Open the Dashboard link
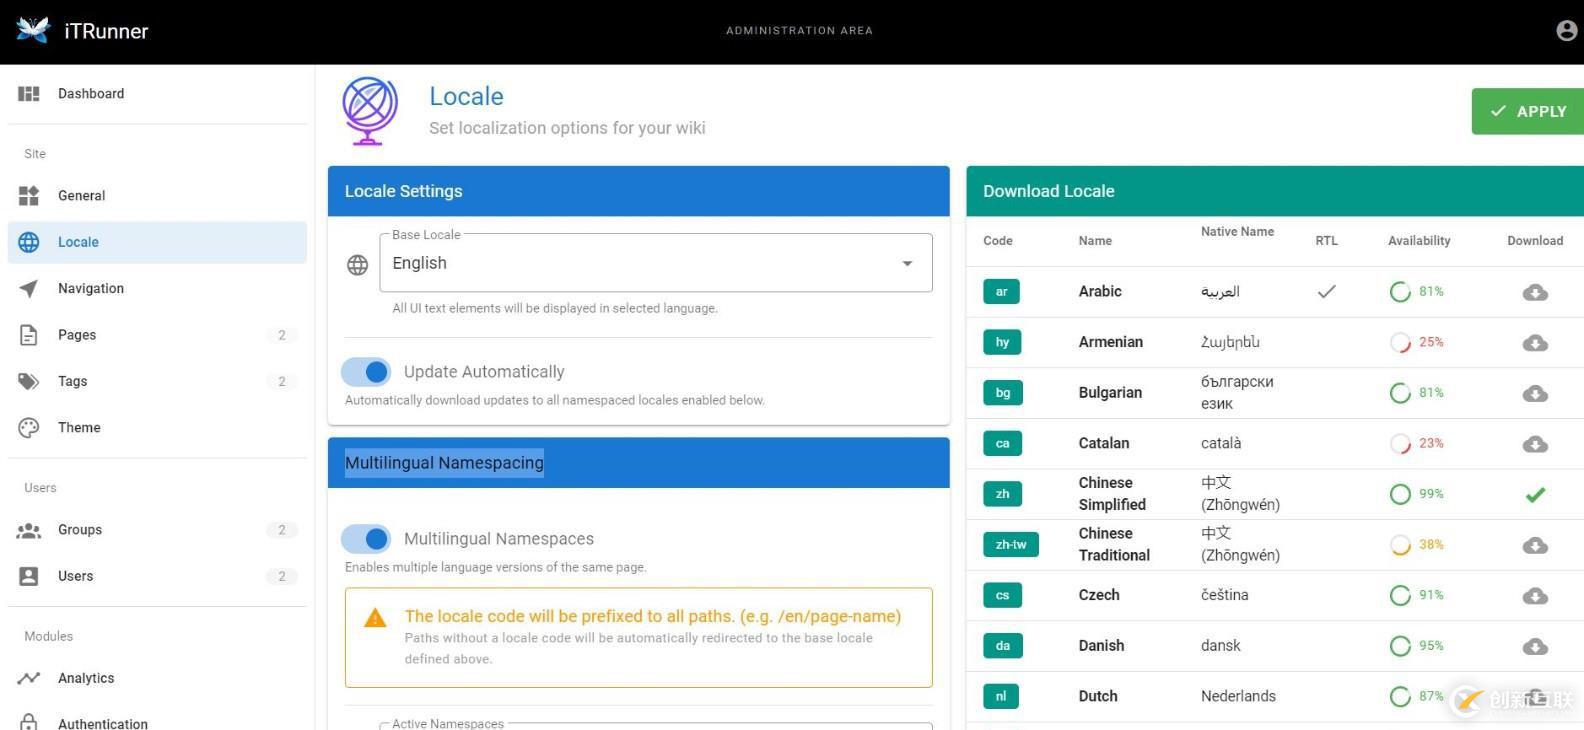This screenshot has height=730, width=1584. click(x=90, y=94)
